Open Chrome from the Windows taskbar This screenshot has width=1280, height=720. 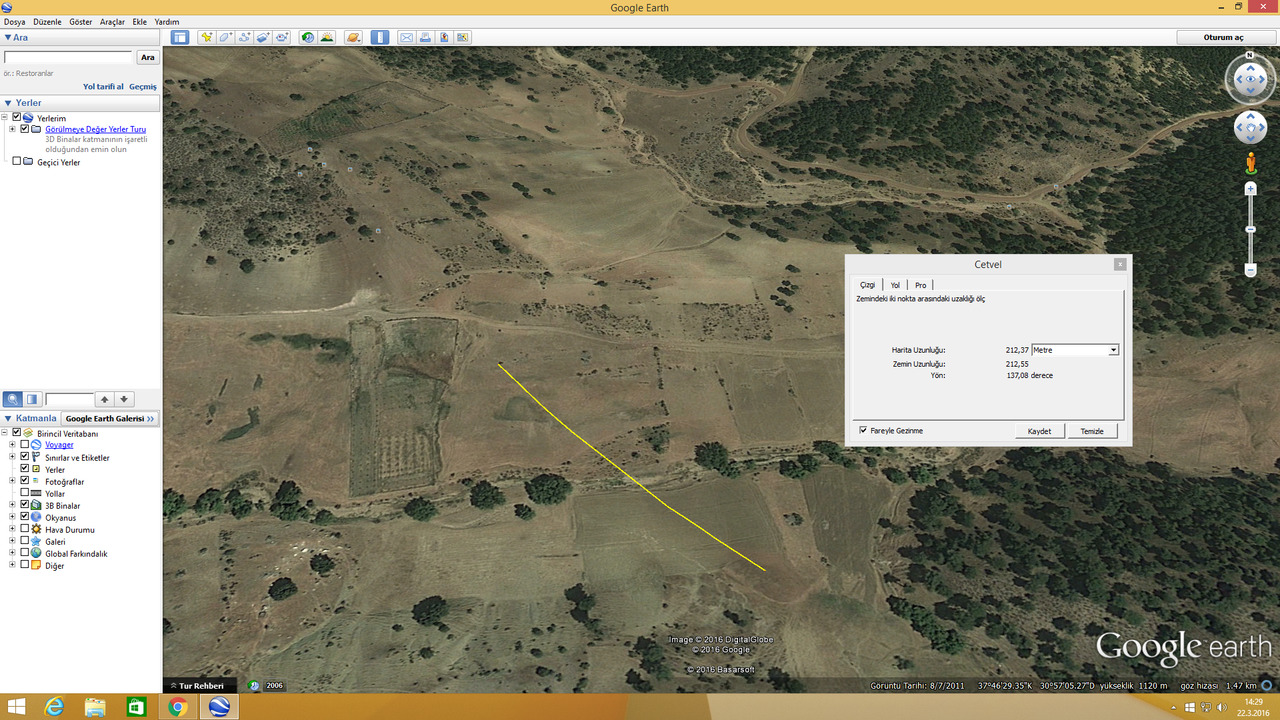click(x=178, y=707)
